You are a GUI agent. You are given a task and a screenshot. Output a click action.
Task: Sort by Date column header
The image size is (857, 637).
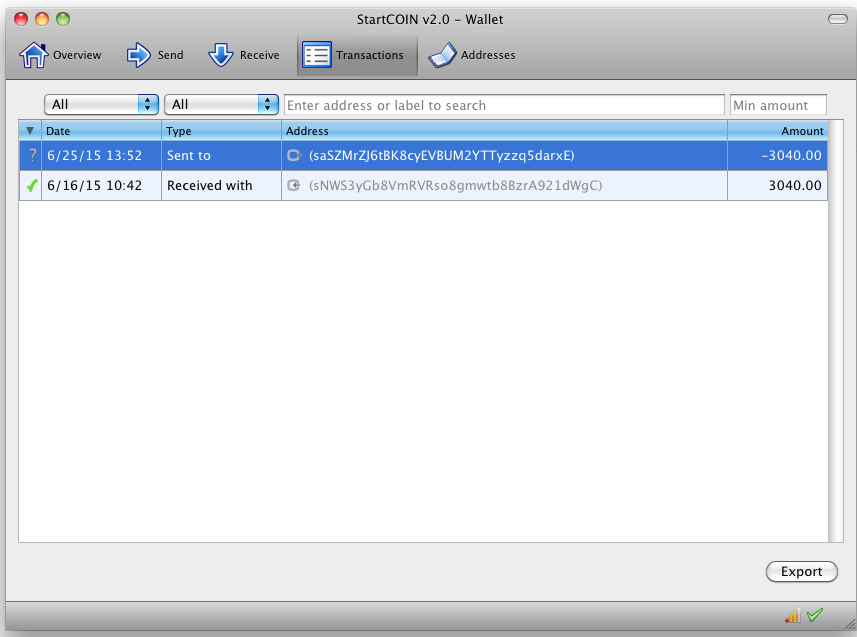pos(101,131)
